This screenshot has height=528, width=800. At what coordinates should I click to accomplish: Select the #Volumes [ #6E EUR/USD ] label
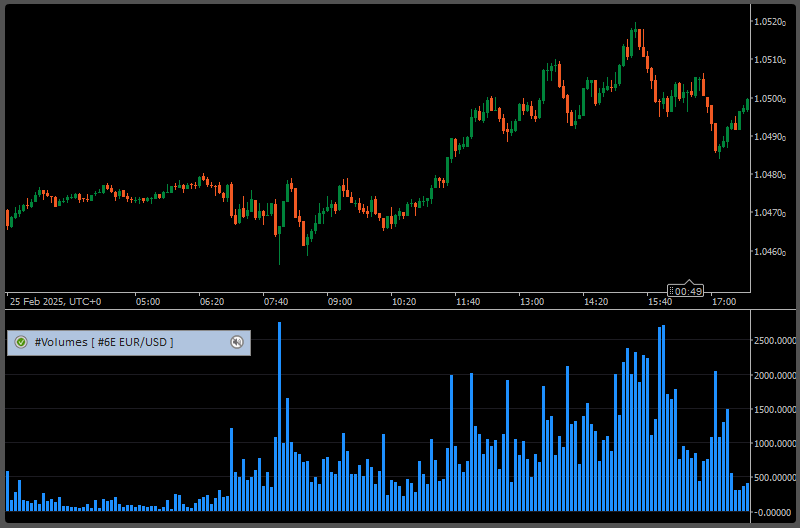pyautogui.click(x=104, y=343)
